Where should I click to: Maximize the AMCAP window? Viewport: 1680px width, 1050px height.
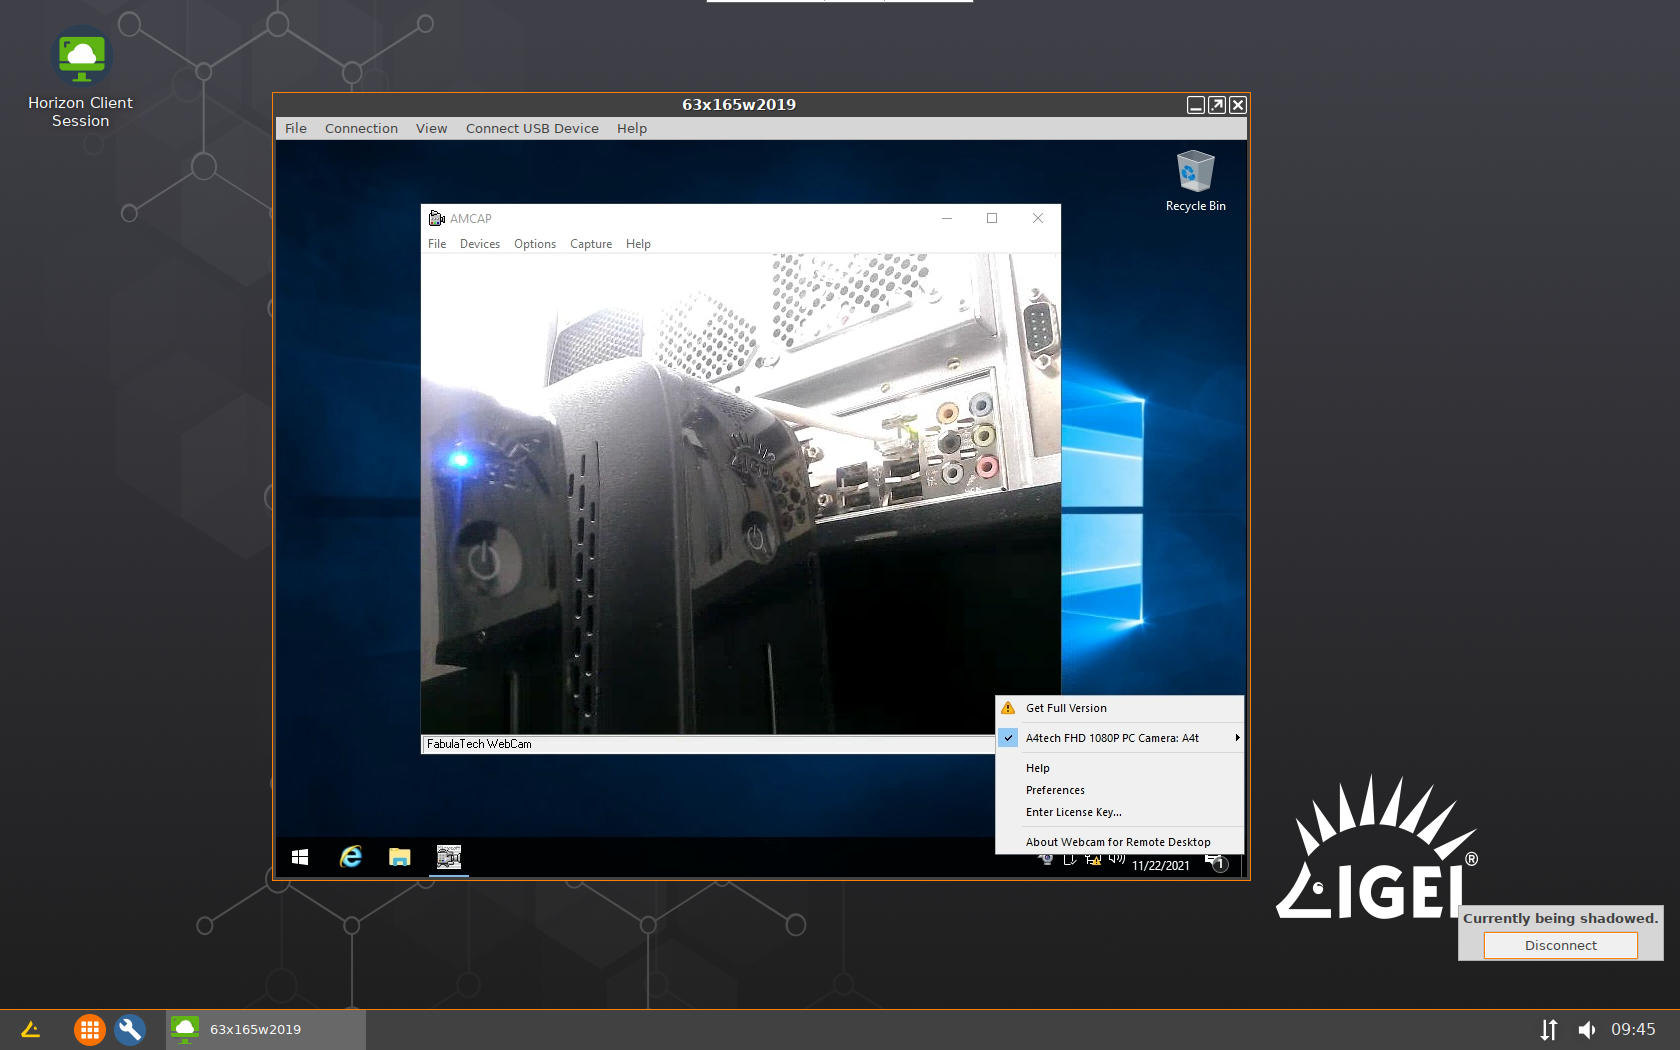992,218
